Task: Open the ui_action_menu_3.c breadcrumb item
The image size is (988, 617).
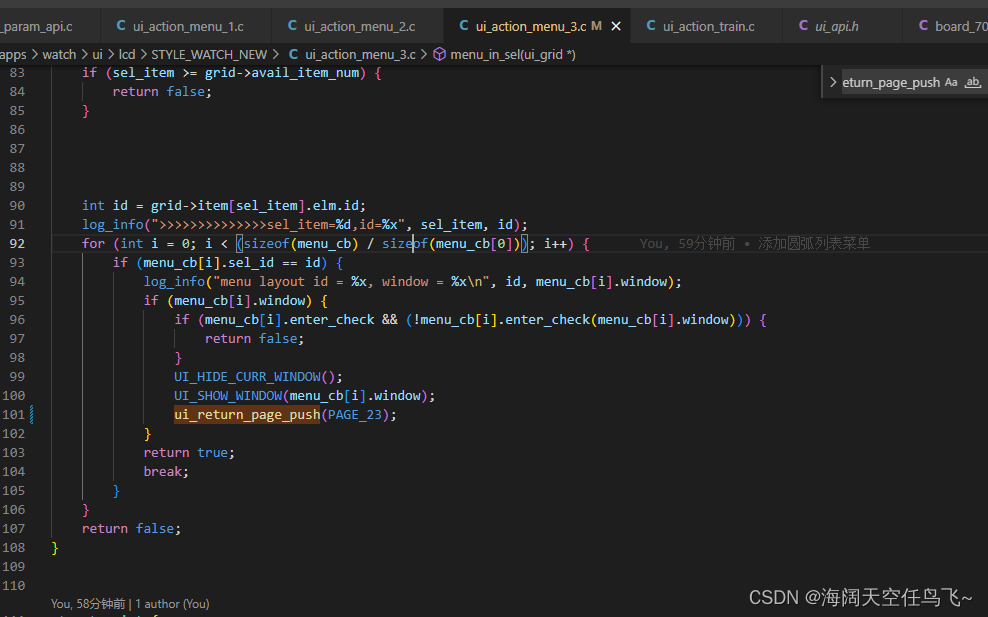Action: [x=360, y=55]
